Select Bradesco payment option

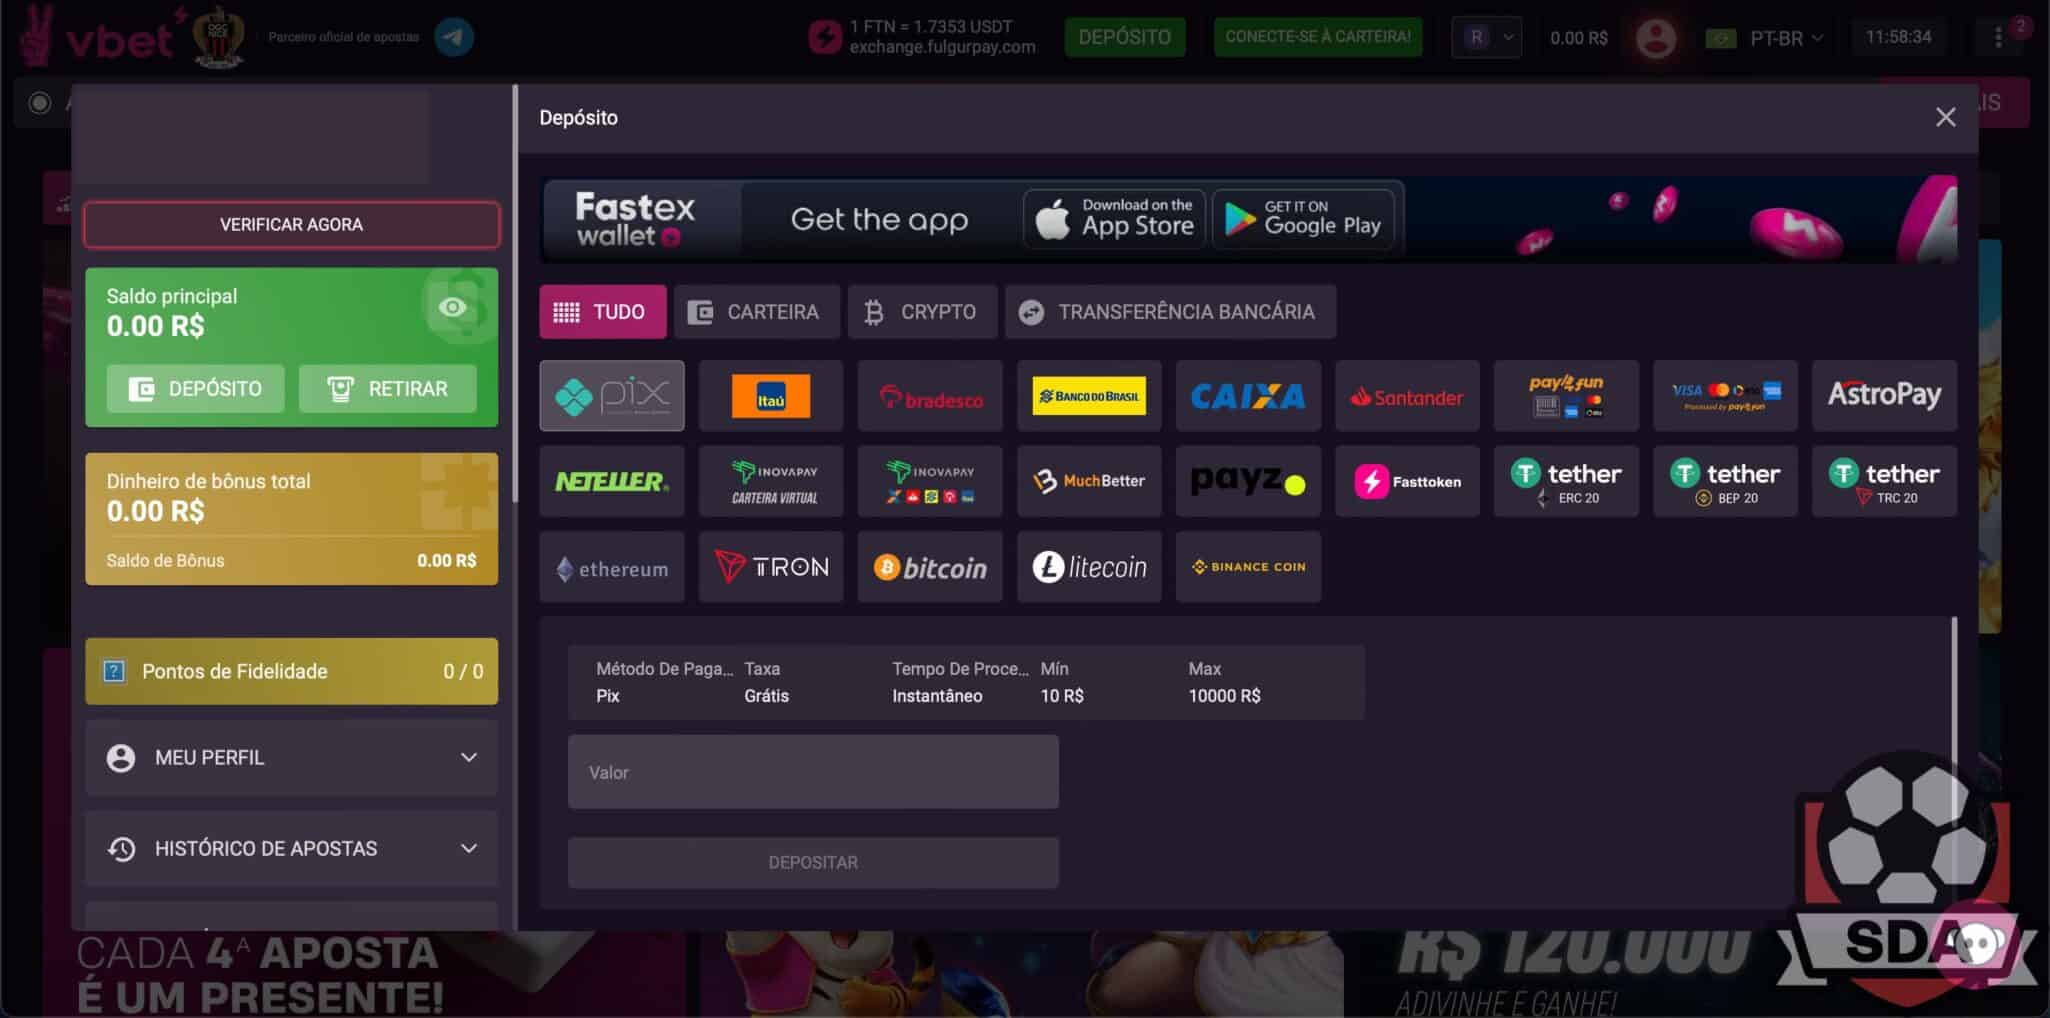pyautogui.click(x=930, y=396)
